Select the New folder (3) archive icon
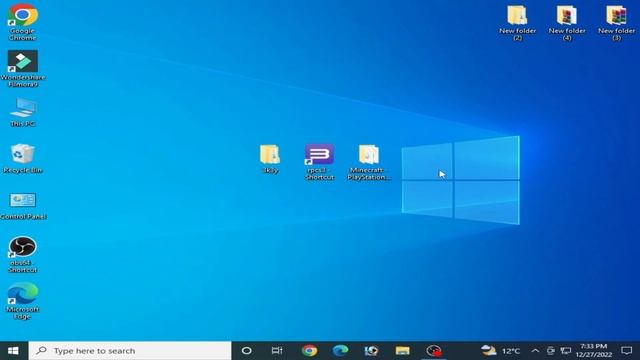Viewport: 640px width, 360px height. pyautogui.click(x=616, y=23)
